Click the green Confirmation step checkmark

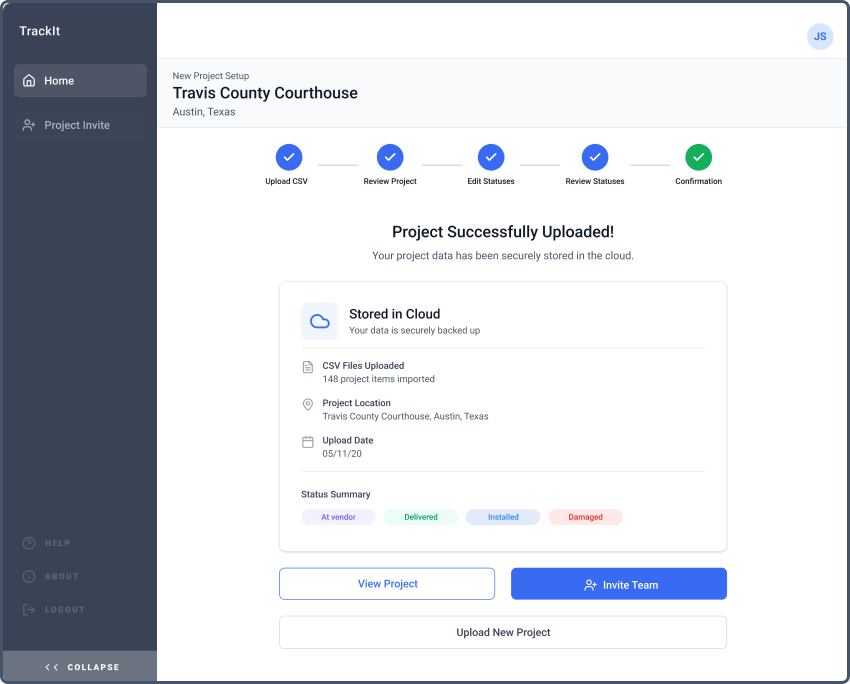[x=699, y=157]
